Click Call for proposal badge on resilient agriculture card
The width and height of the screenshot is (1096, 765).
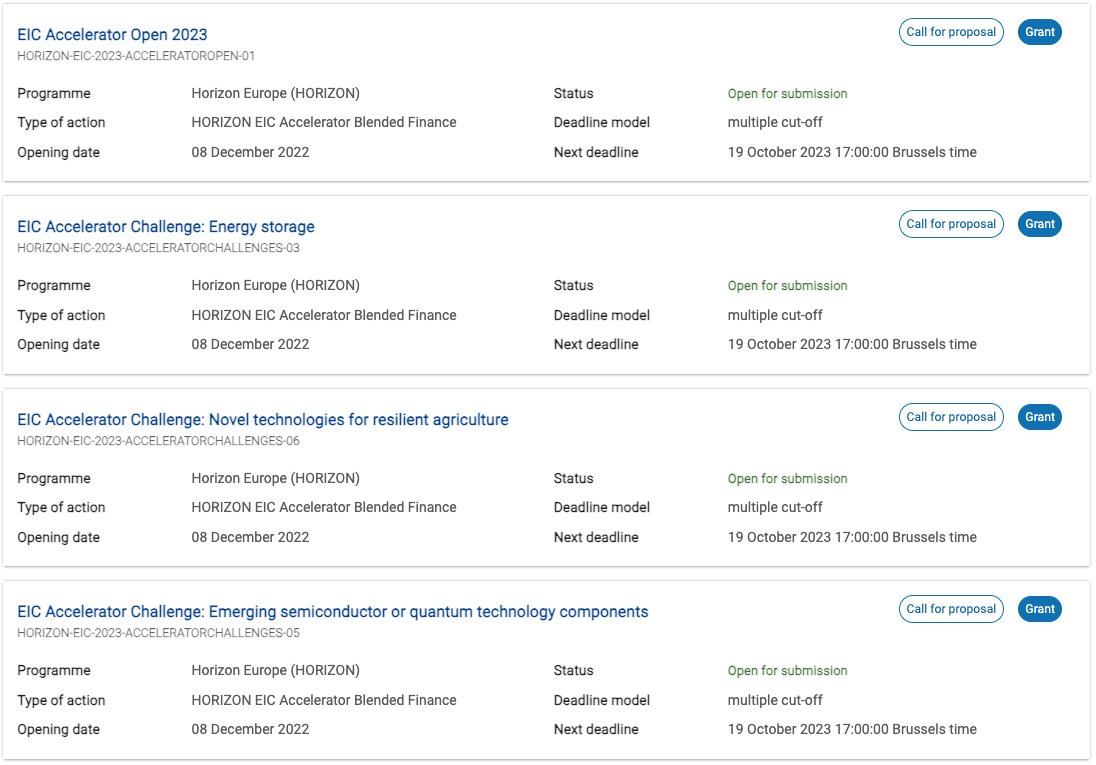(x=951, y=417)
